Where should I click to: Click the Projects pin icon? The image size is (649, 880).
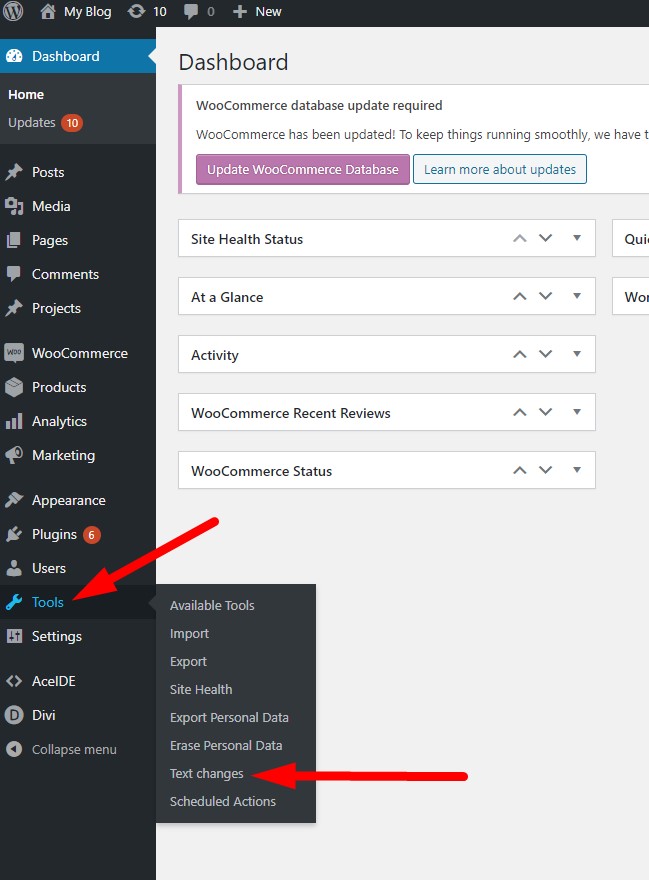14,308
